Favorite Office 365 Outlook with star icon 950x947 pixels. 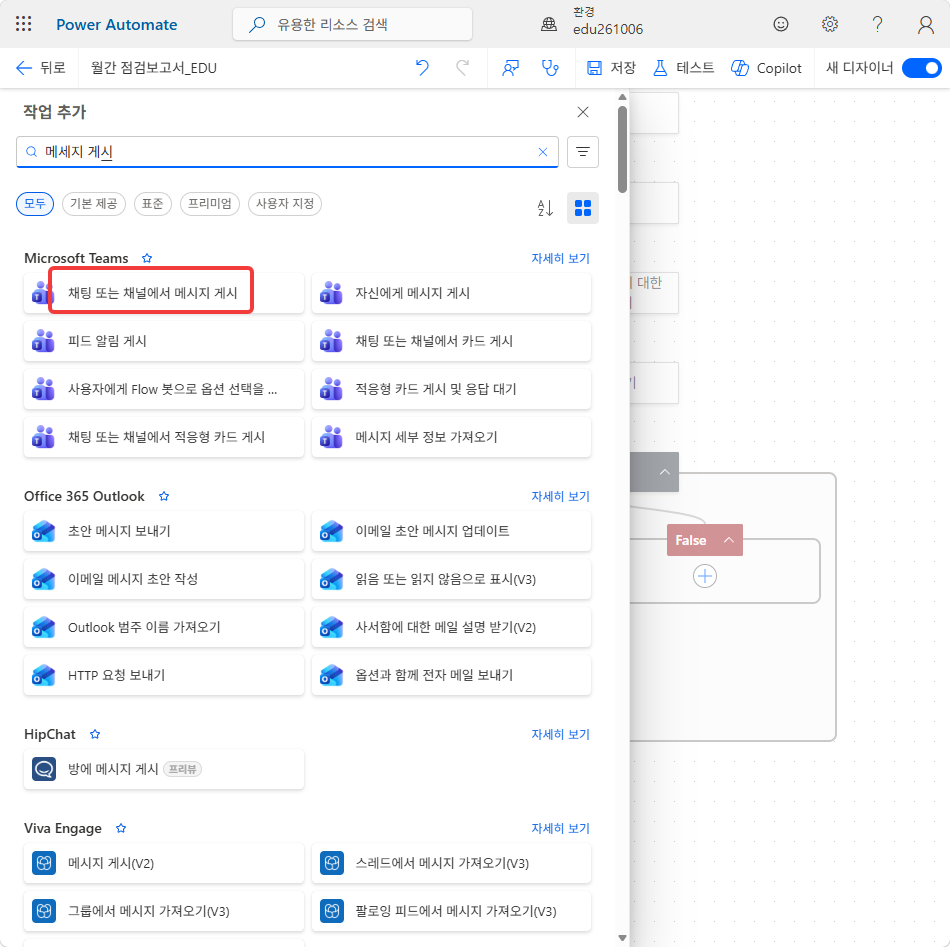pyautogui.click(x=164, y=496)
